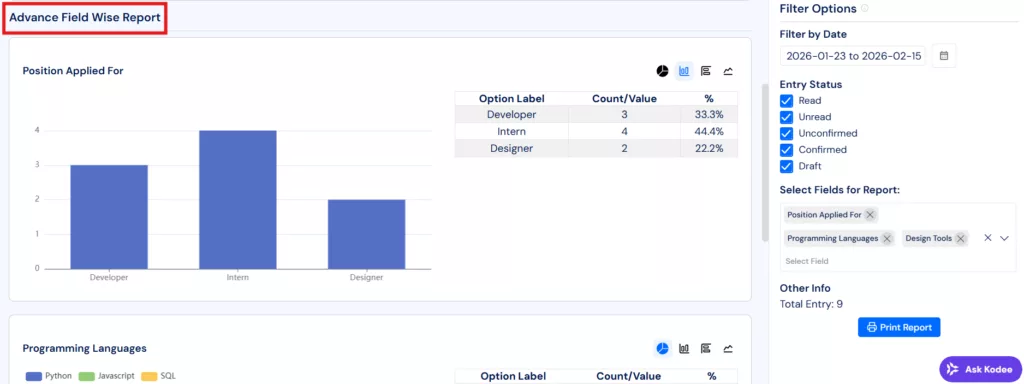Toggle the SQL legend swatch
This screenshot has height=384, width=1024.
click(x=149, y=376)
